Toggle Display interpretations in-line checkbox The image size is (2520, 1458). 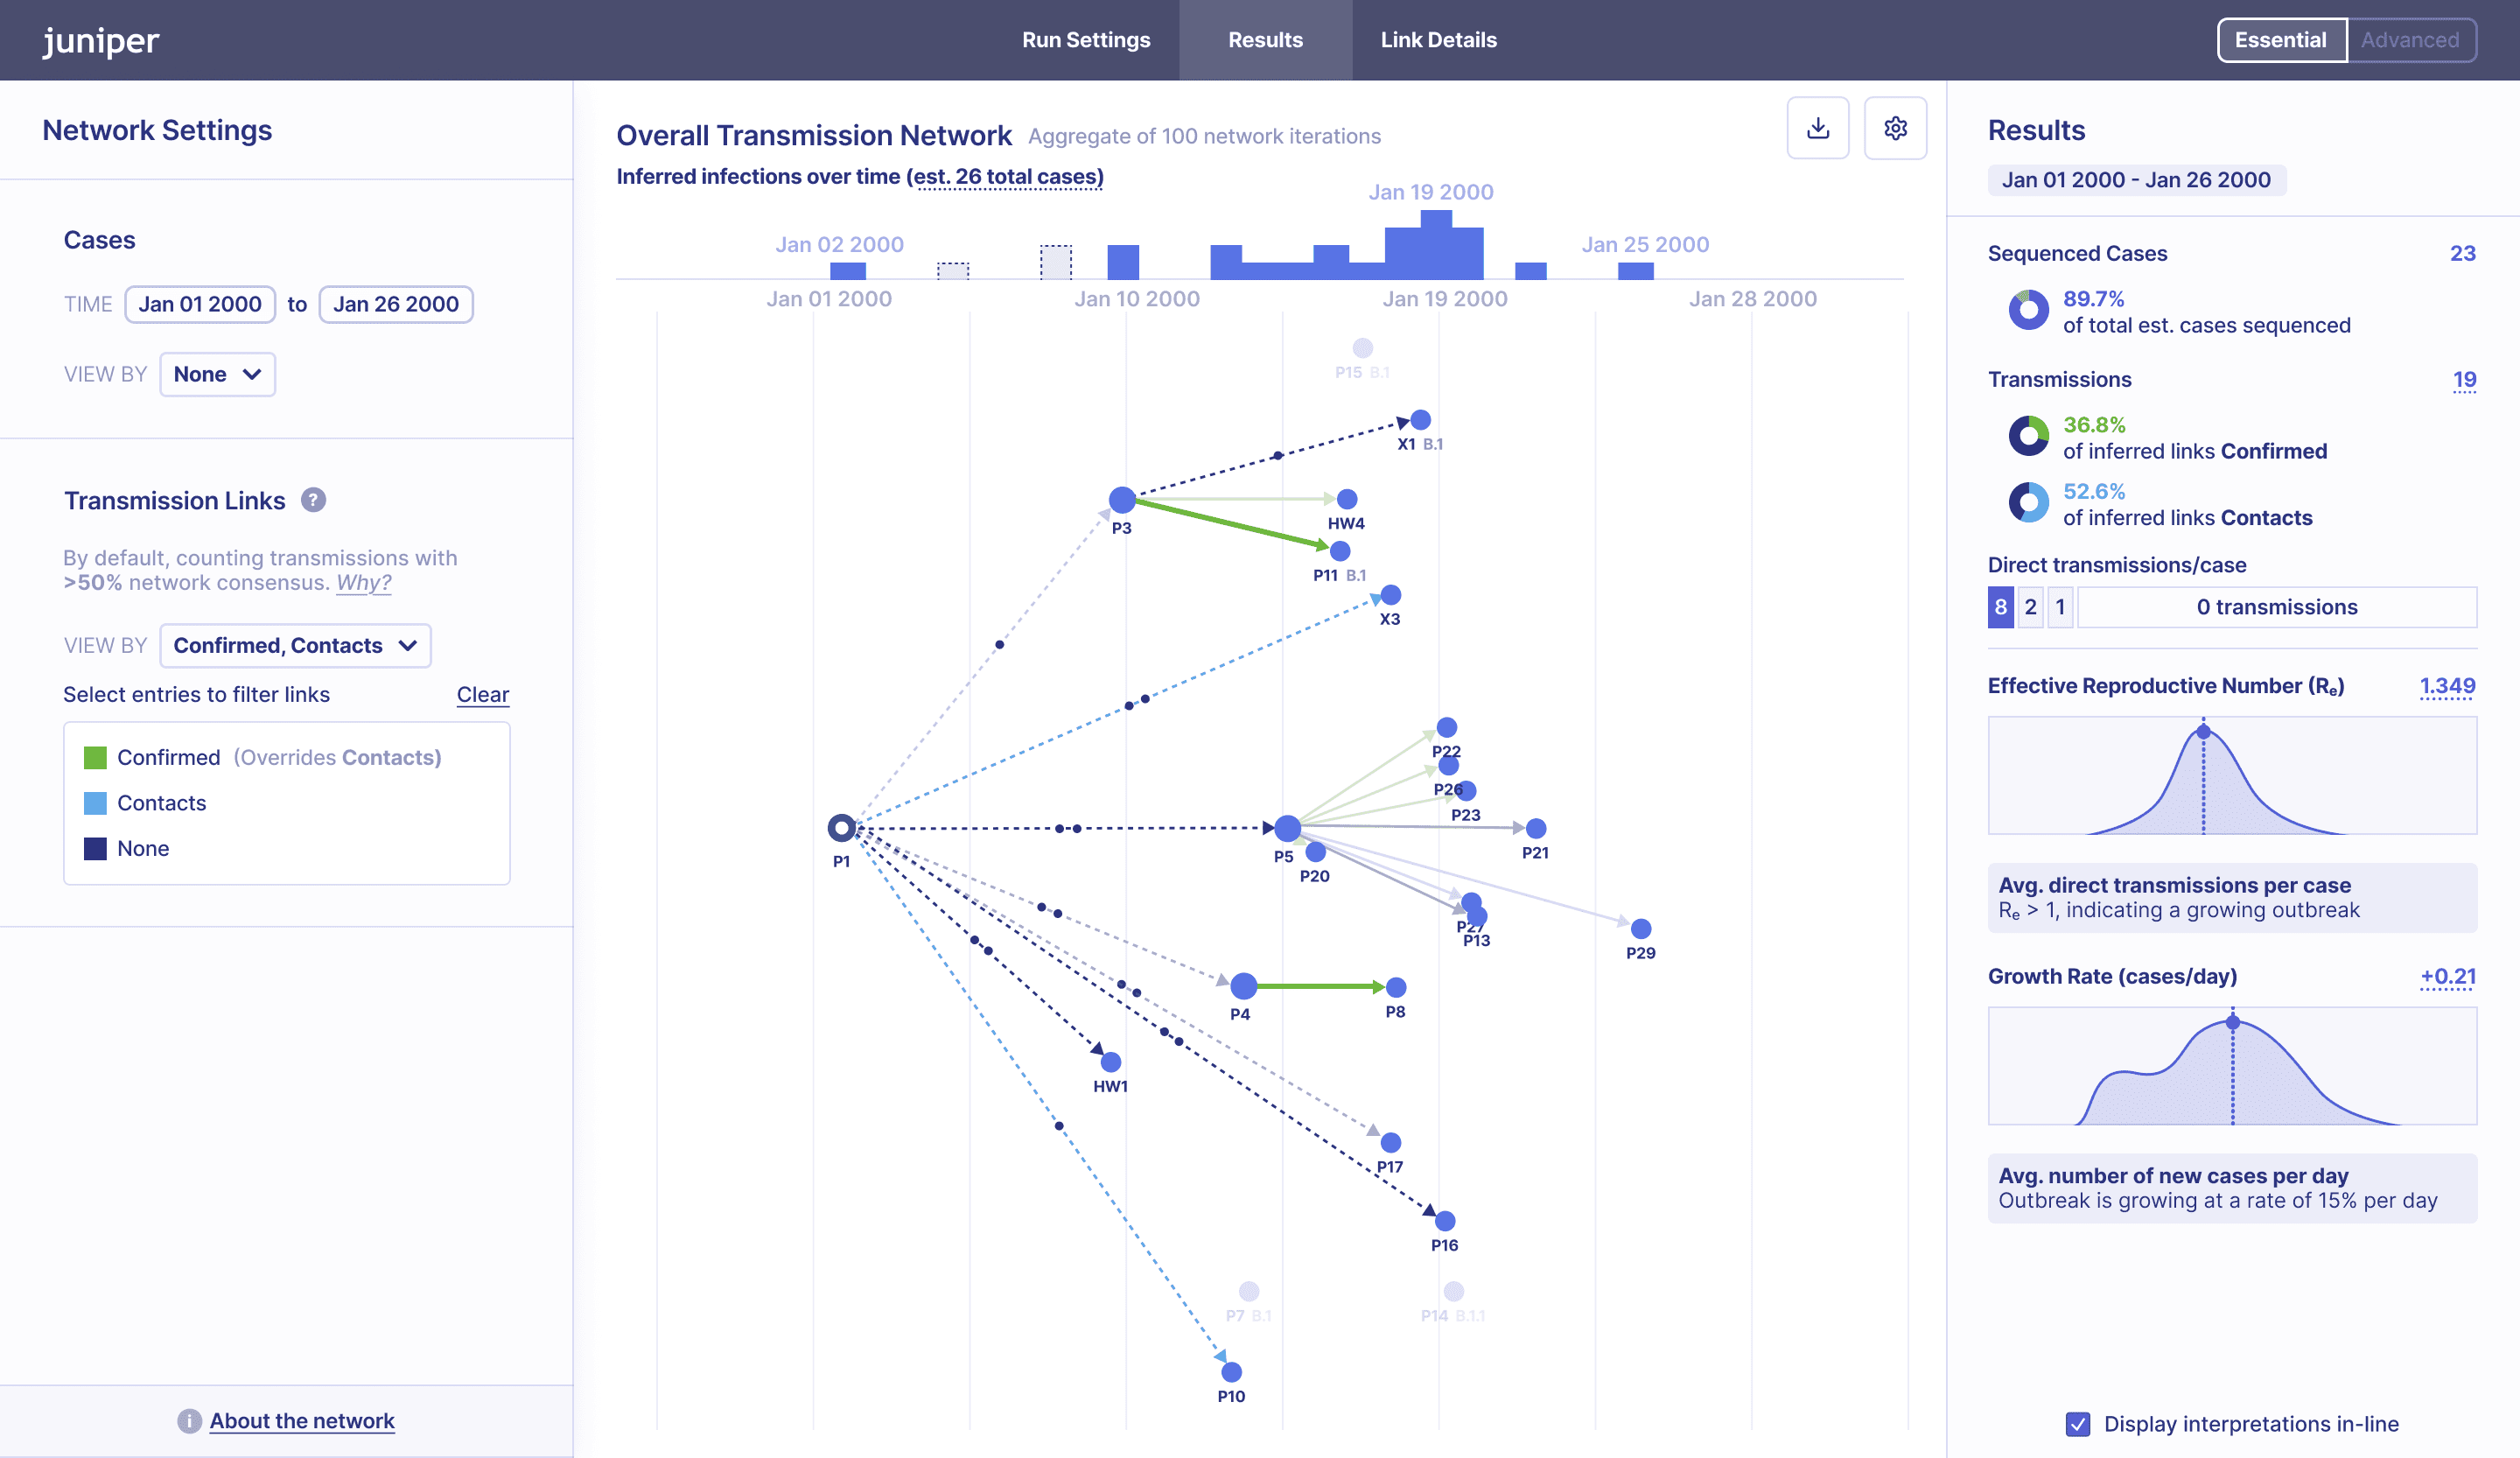(2077, 1424)
